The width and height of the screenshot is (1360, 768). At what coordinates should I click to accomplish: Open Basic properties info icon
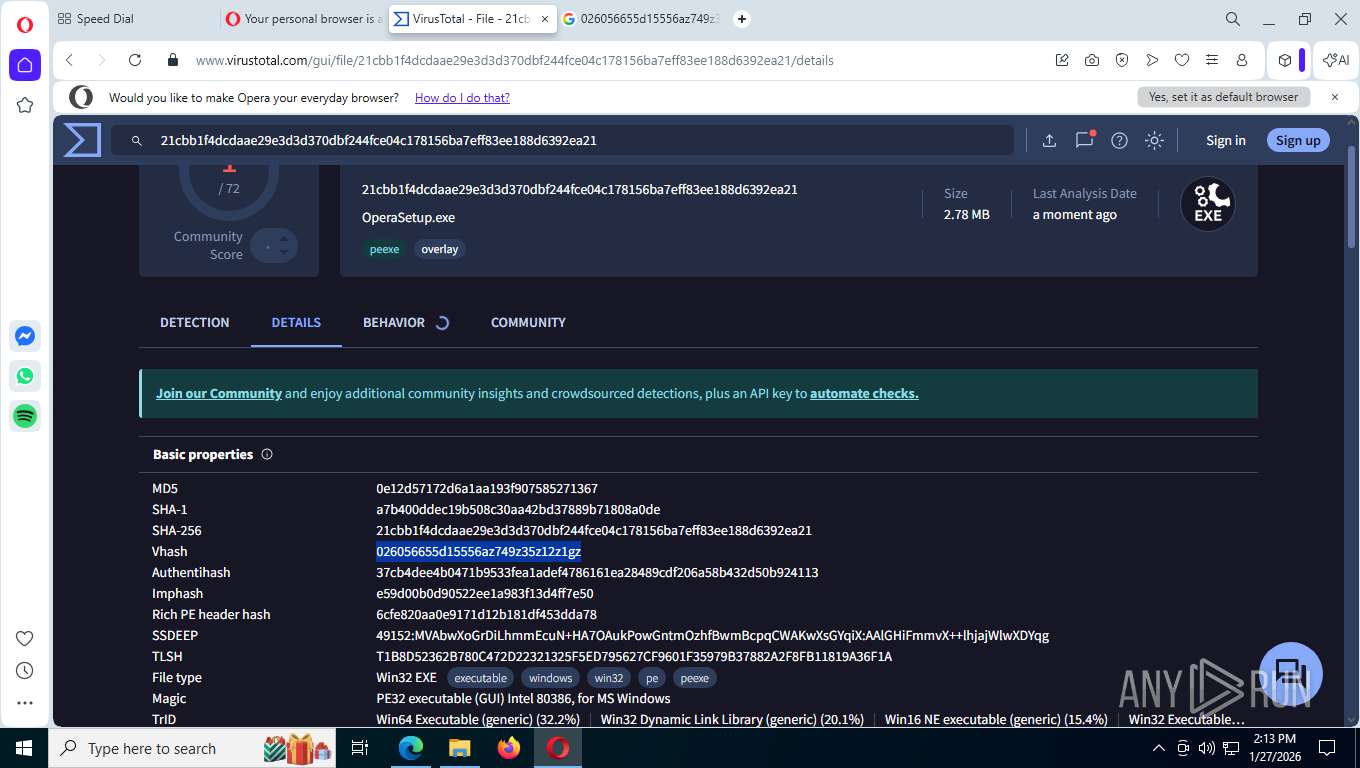(267, 454)
